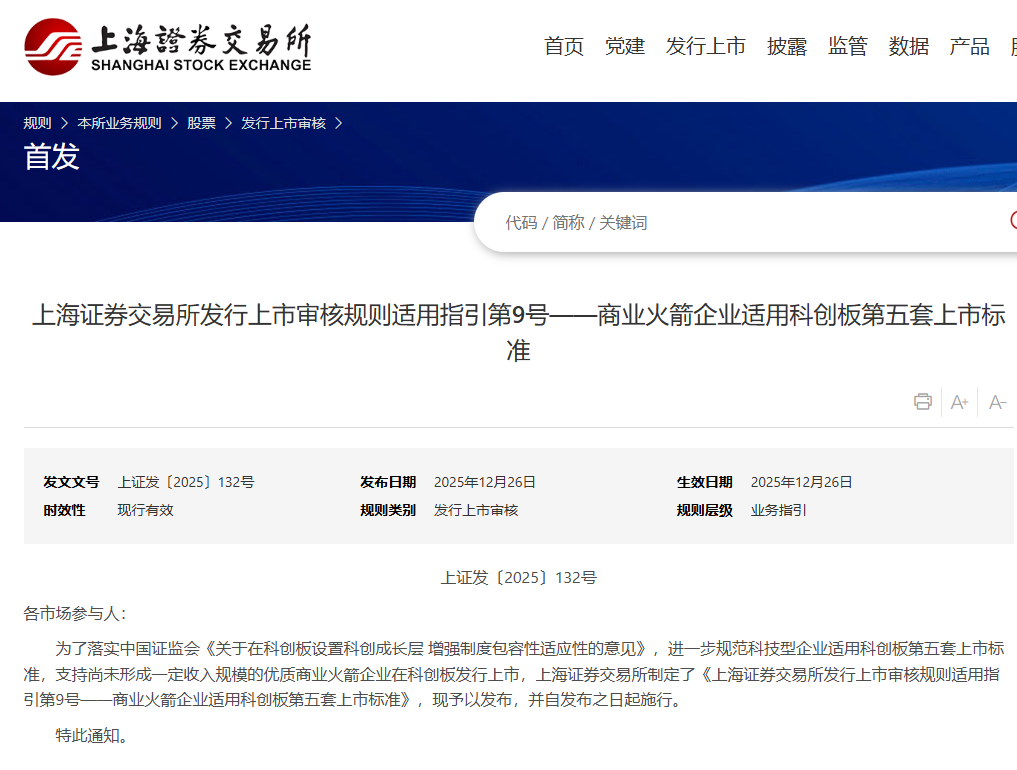
Task: Click the chevron after 发行上市审核 breadcrumb
Action: tap(338, 123)
